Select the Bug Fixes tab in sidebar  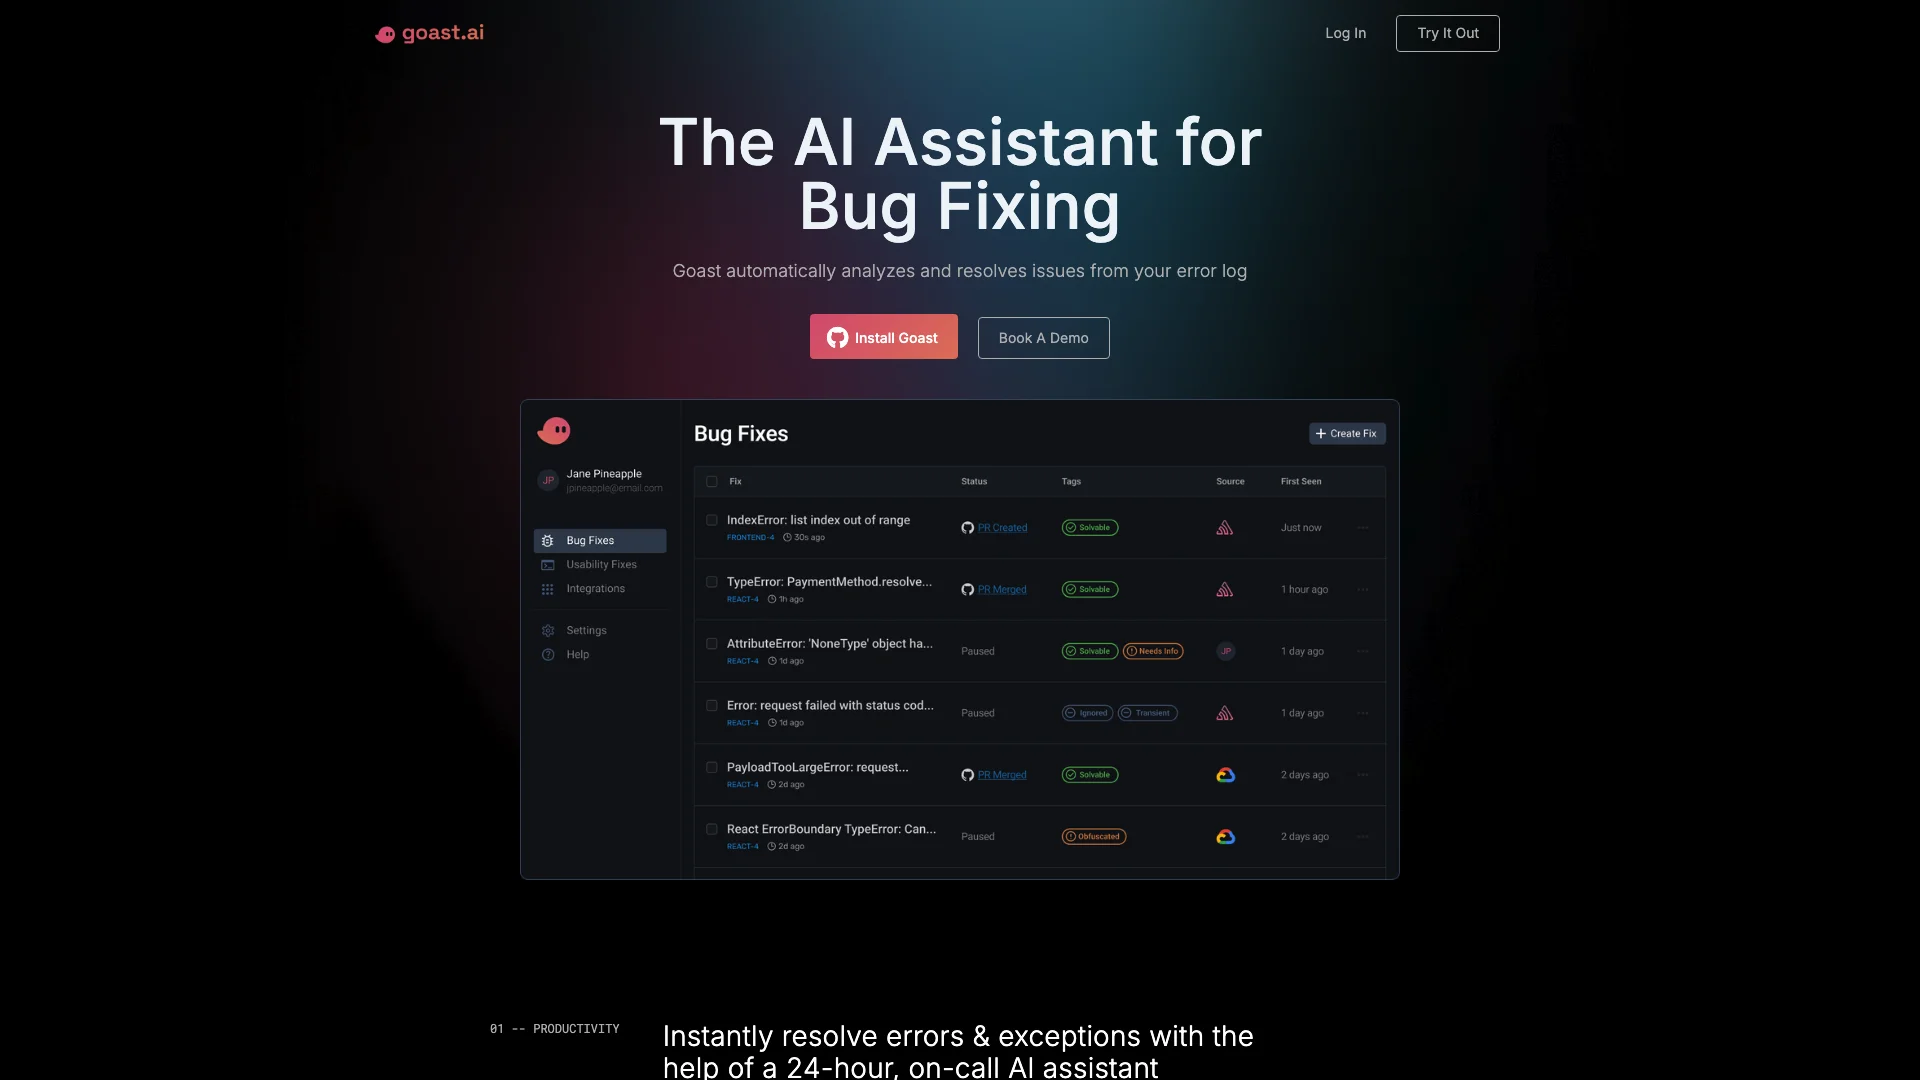tap(599, 541)
